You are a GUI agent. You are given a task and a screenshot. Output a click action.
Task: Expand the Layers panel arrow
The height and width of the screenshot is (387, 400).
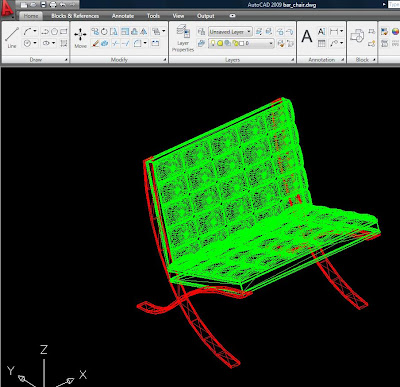tap(292, 60)
